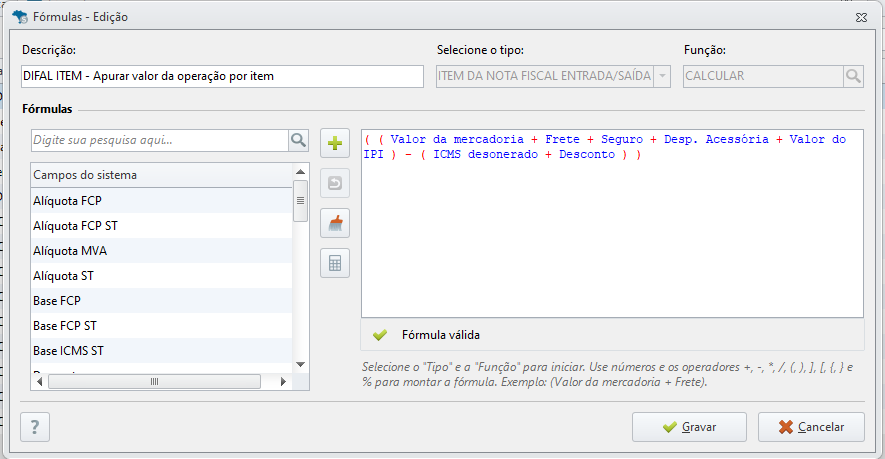Image resolution: width=885 pixels, height=459 pixels.
Task: Clear the formula with the broom icon
Action: (x=335, y=224)
